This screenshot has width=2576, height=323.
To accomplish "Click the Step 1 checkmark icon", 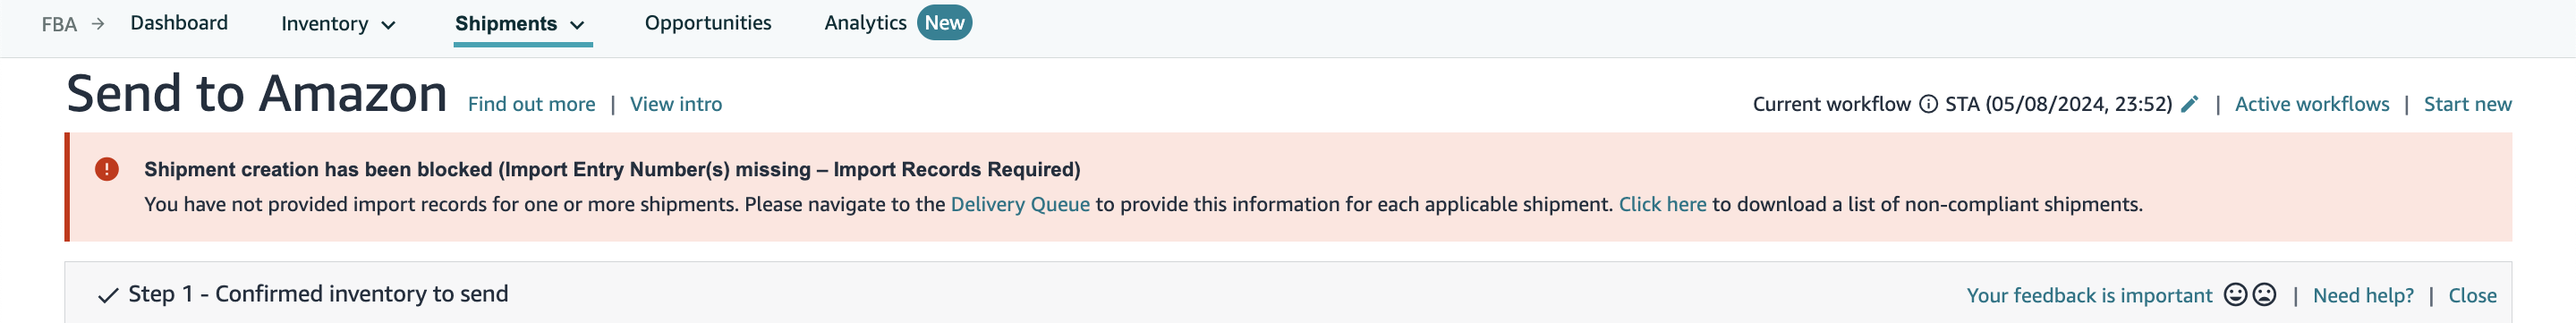I will [108, 295].
